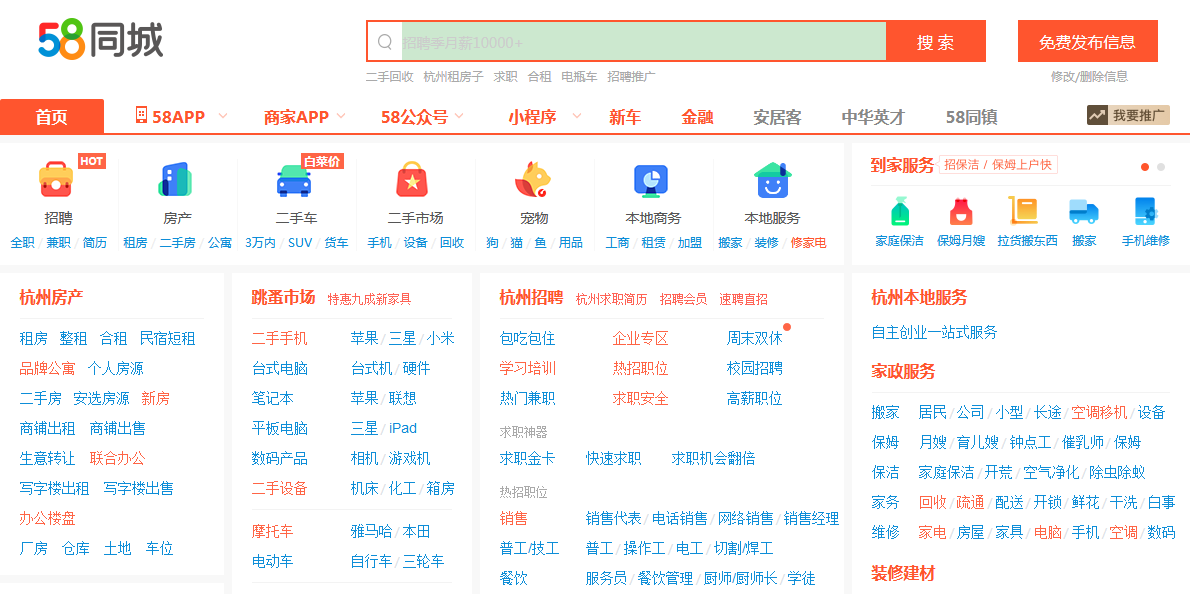Open 速聘直招 link
1190x594 pixels.
(x=744, y=299)
